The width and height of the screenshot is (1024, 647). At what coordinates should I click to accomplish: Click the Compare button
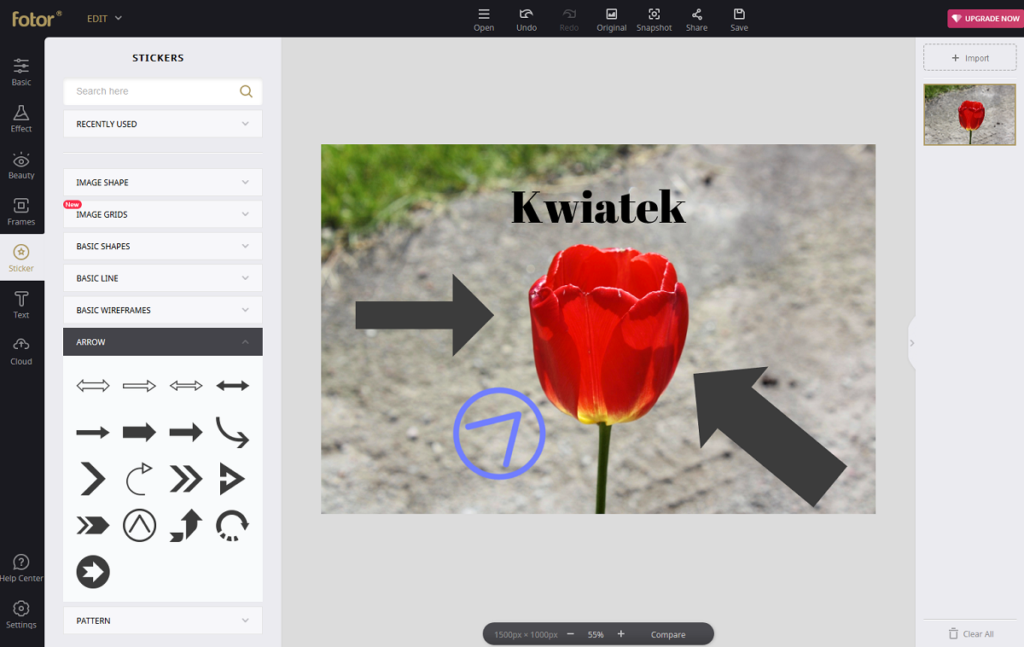667,635
